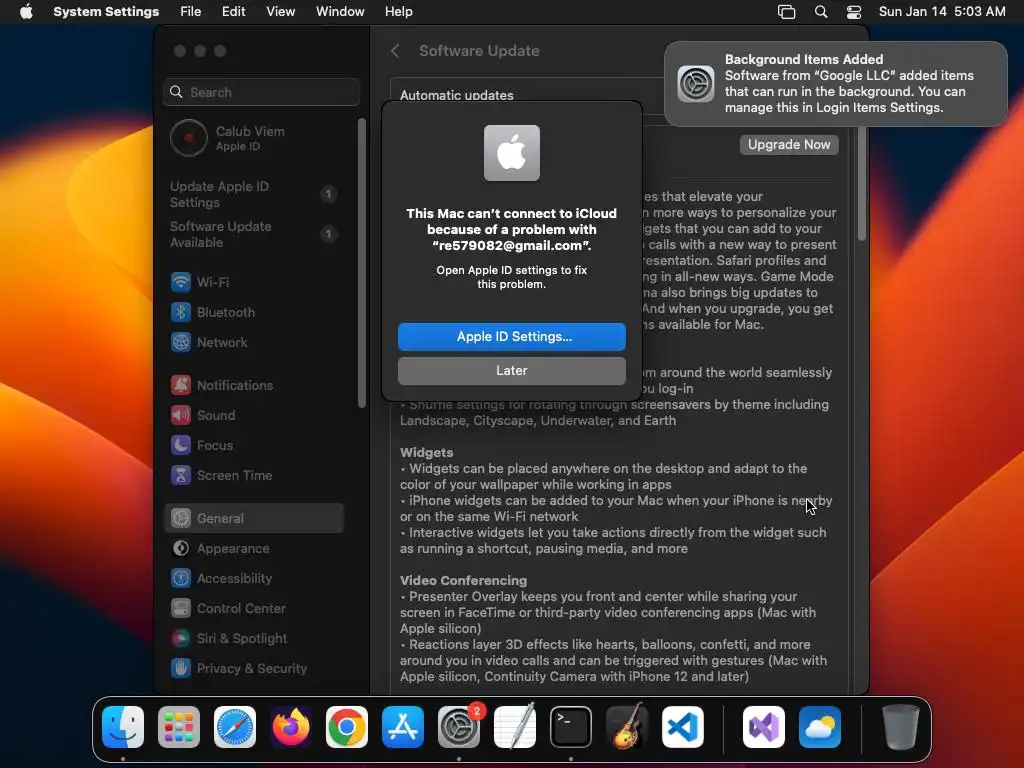Open TextEdit from the Dock

(515, 727)
